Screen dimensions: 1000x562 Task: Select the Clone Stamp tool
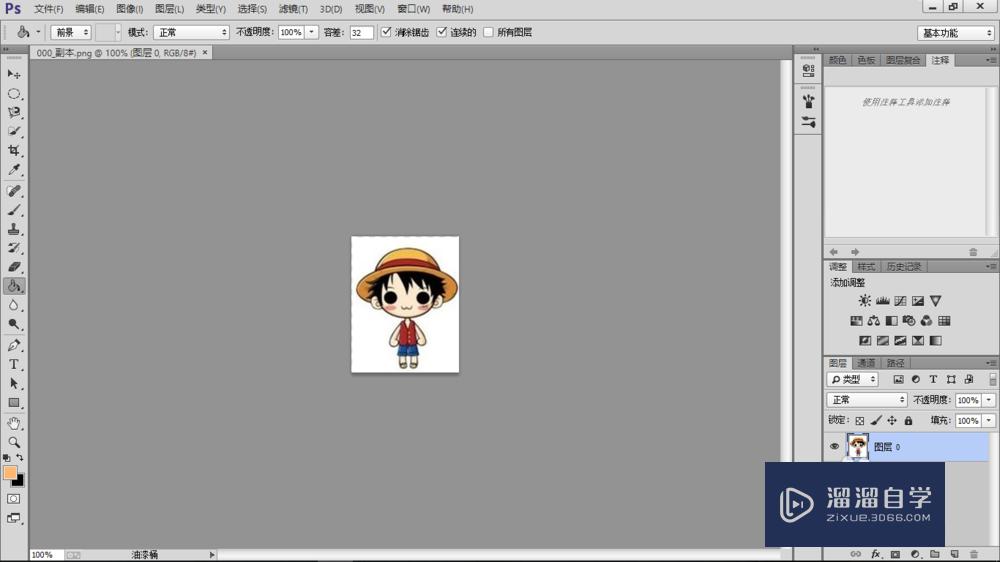(13, 229)
